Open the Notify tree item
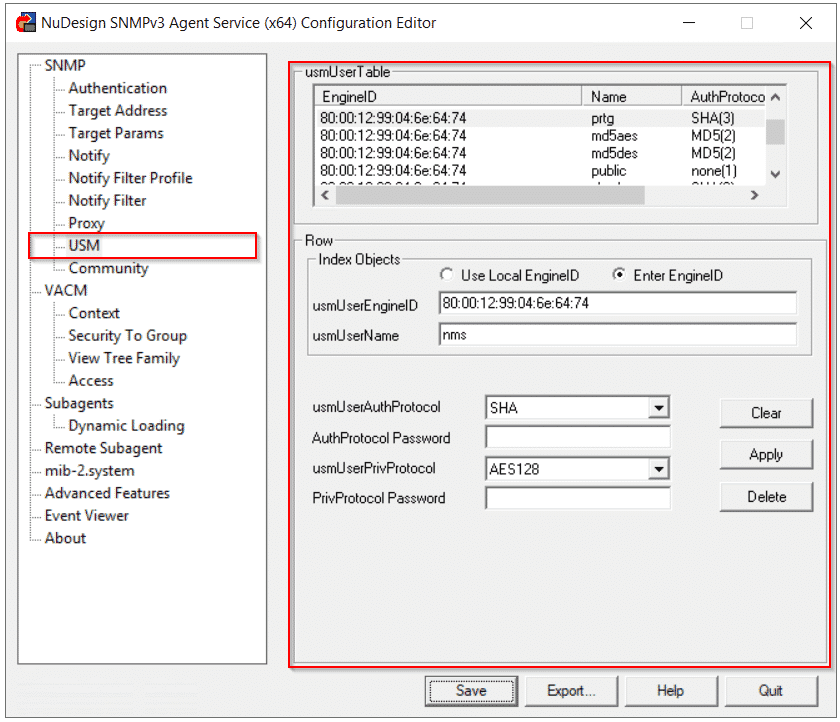840x722 pixels. click(x=89, y=155)
